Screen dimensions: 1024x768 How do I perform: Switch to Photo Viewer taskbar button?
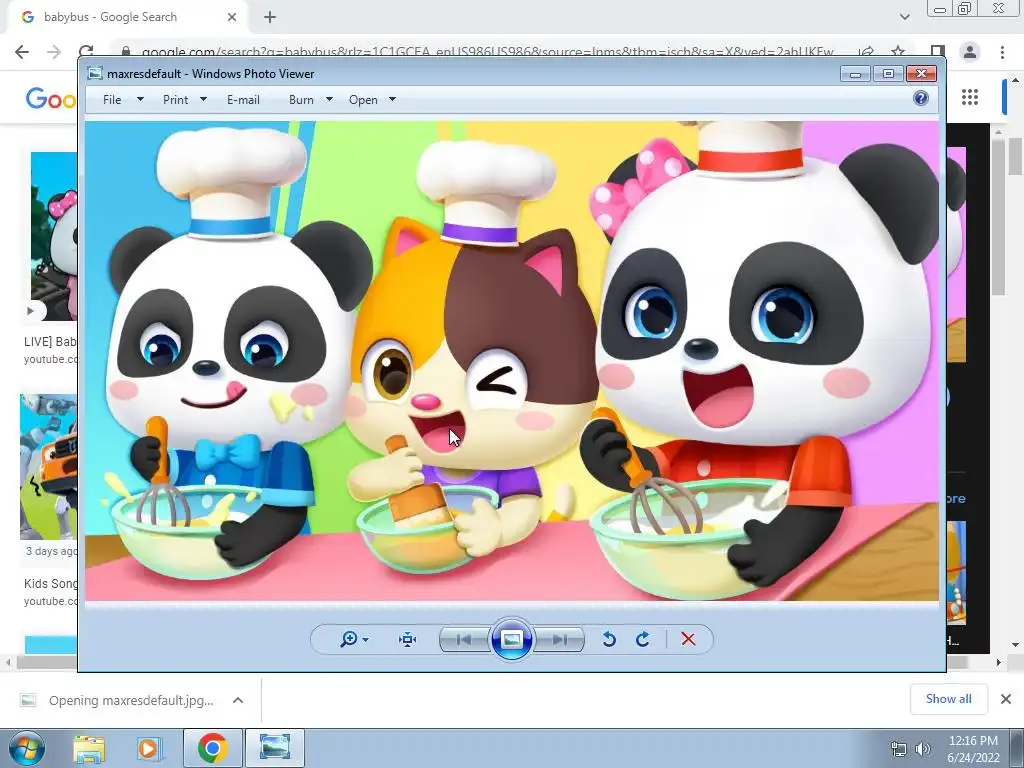point(275,748)
